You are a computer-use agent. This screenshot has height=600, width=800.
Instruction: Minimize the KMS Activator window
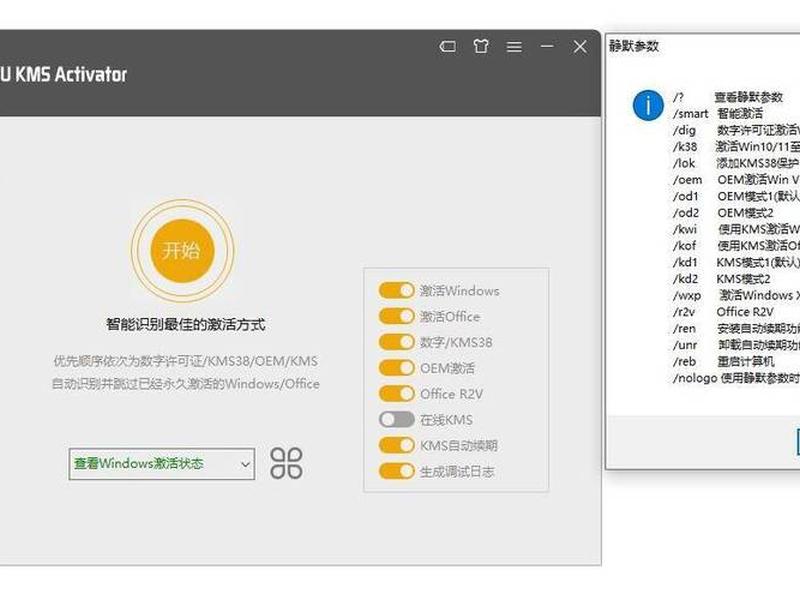point(547,46)
